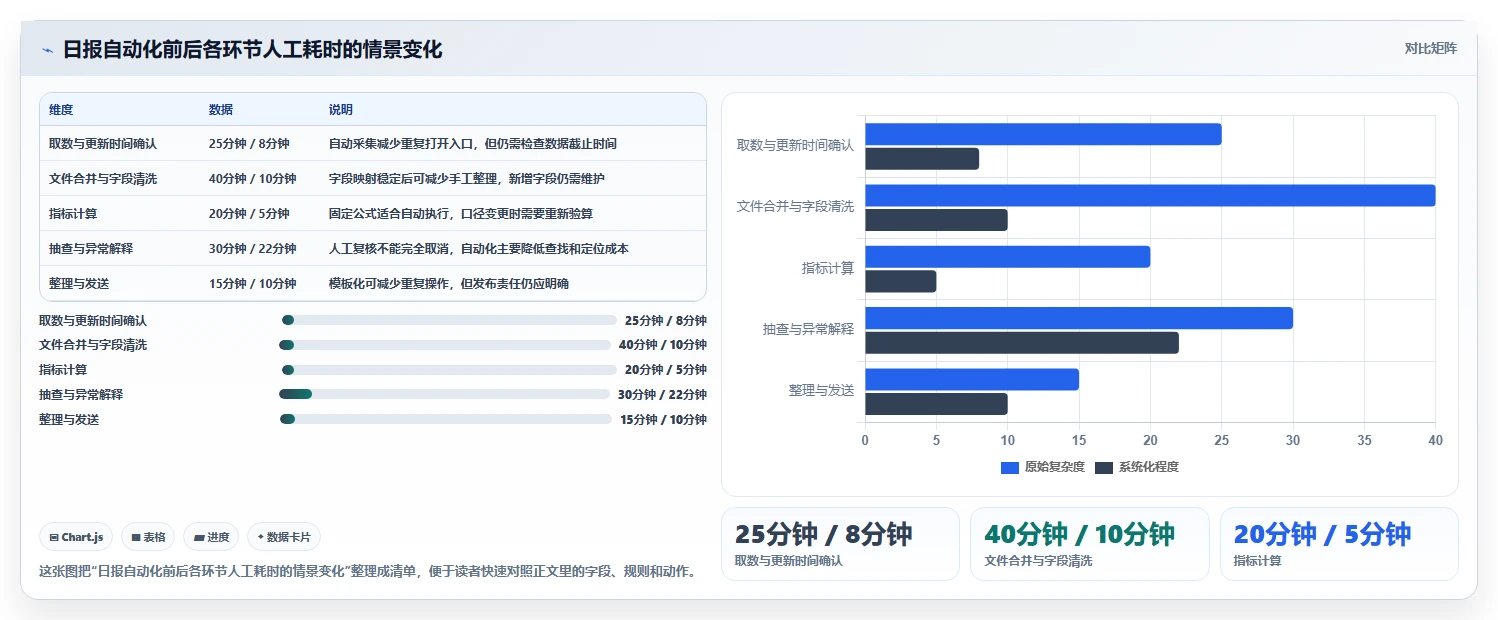Click the 系统化程度 legend label

pyautogui.click(x=1148, y=467)
